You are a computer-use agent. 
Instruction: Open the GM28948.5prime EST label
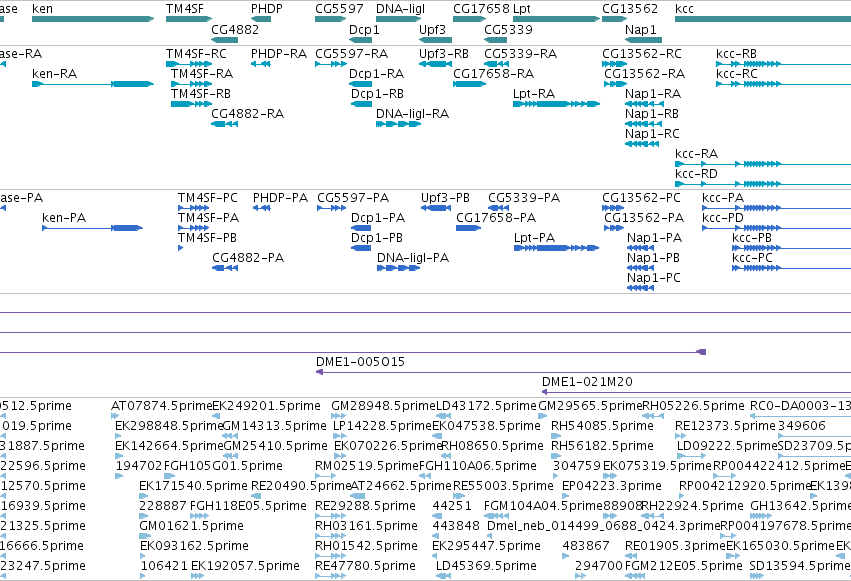tap(384, 406)
